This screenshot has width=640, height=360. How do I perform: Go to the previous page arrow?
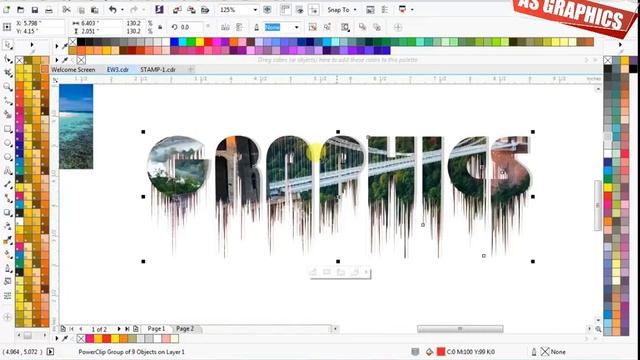pos(81,329)
